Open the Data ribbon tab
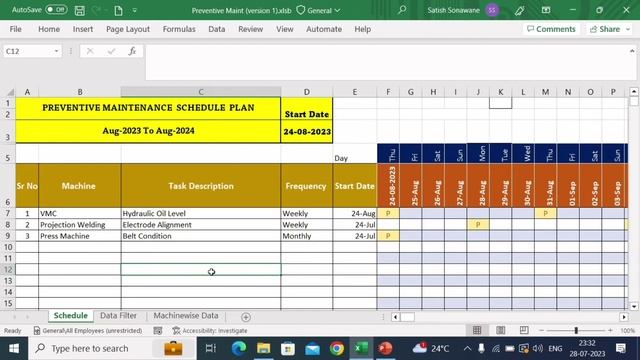The image size is (640, 360). (x=217, y=29)
